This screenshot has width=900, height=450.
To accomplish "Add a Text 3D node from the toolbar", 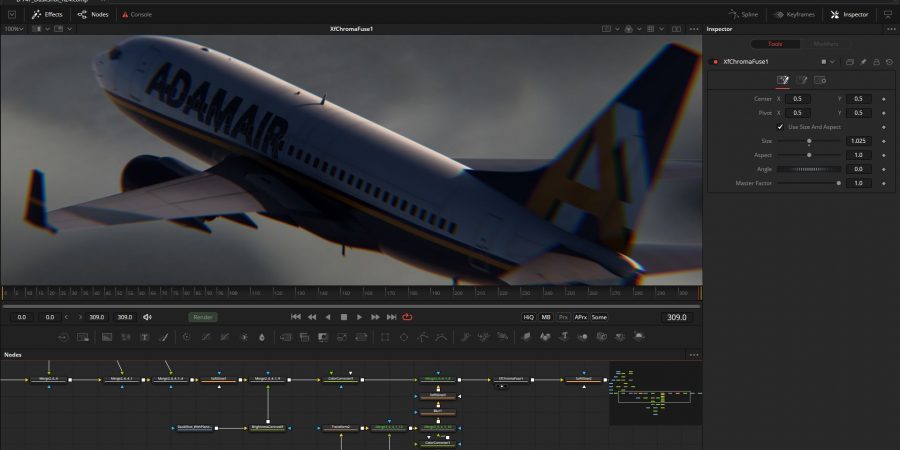I will pyautogui.click(x=564, y=337).
